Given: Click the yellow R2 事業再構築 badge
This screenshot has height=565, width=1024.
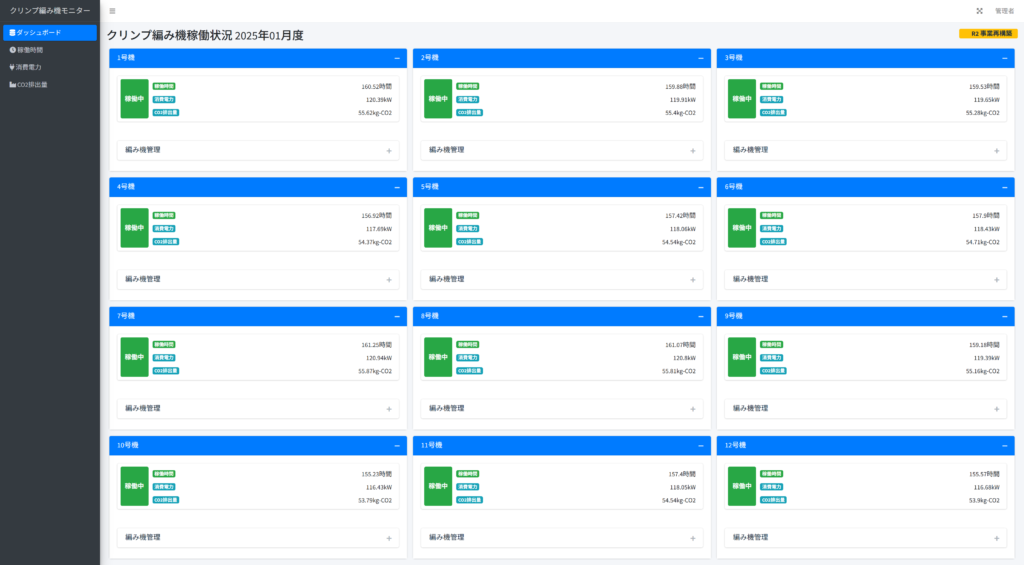Looking at the screenshot, I should click(987, 33).
